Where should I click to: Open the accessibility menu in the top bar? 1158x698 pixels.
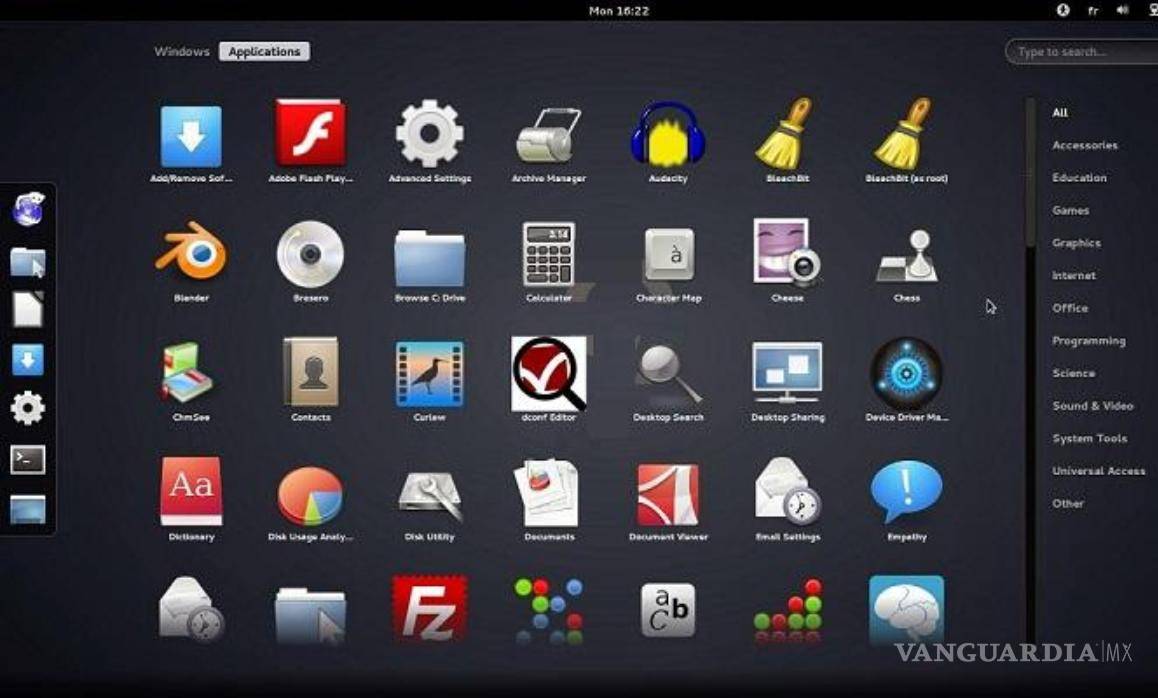(1062, 10)
